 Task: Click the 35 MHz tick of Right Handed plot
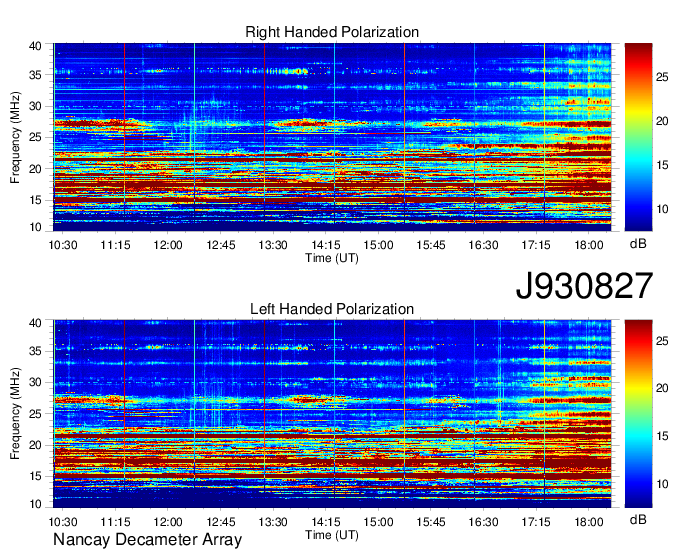(x=35, y=75)
